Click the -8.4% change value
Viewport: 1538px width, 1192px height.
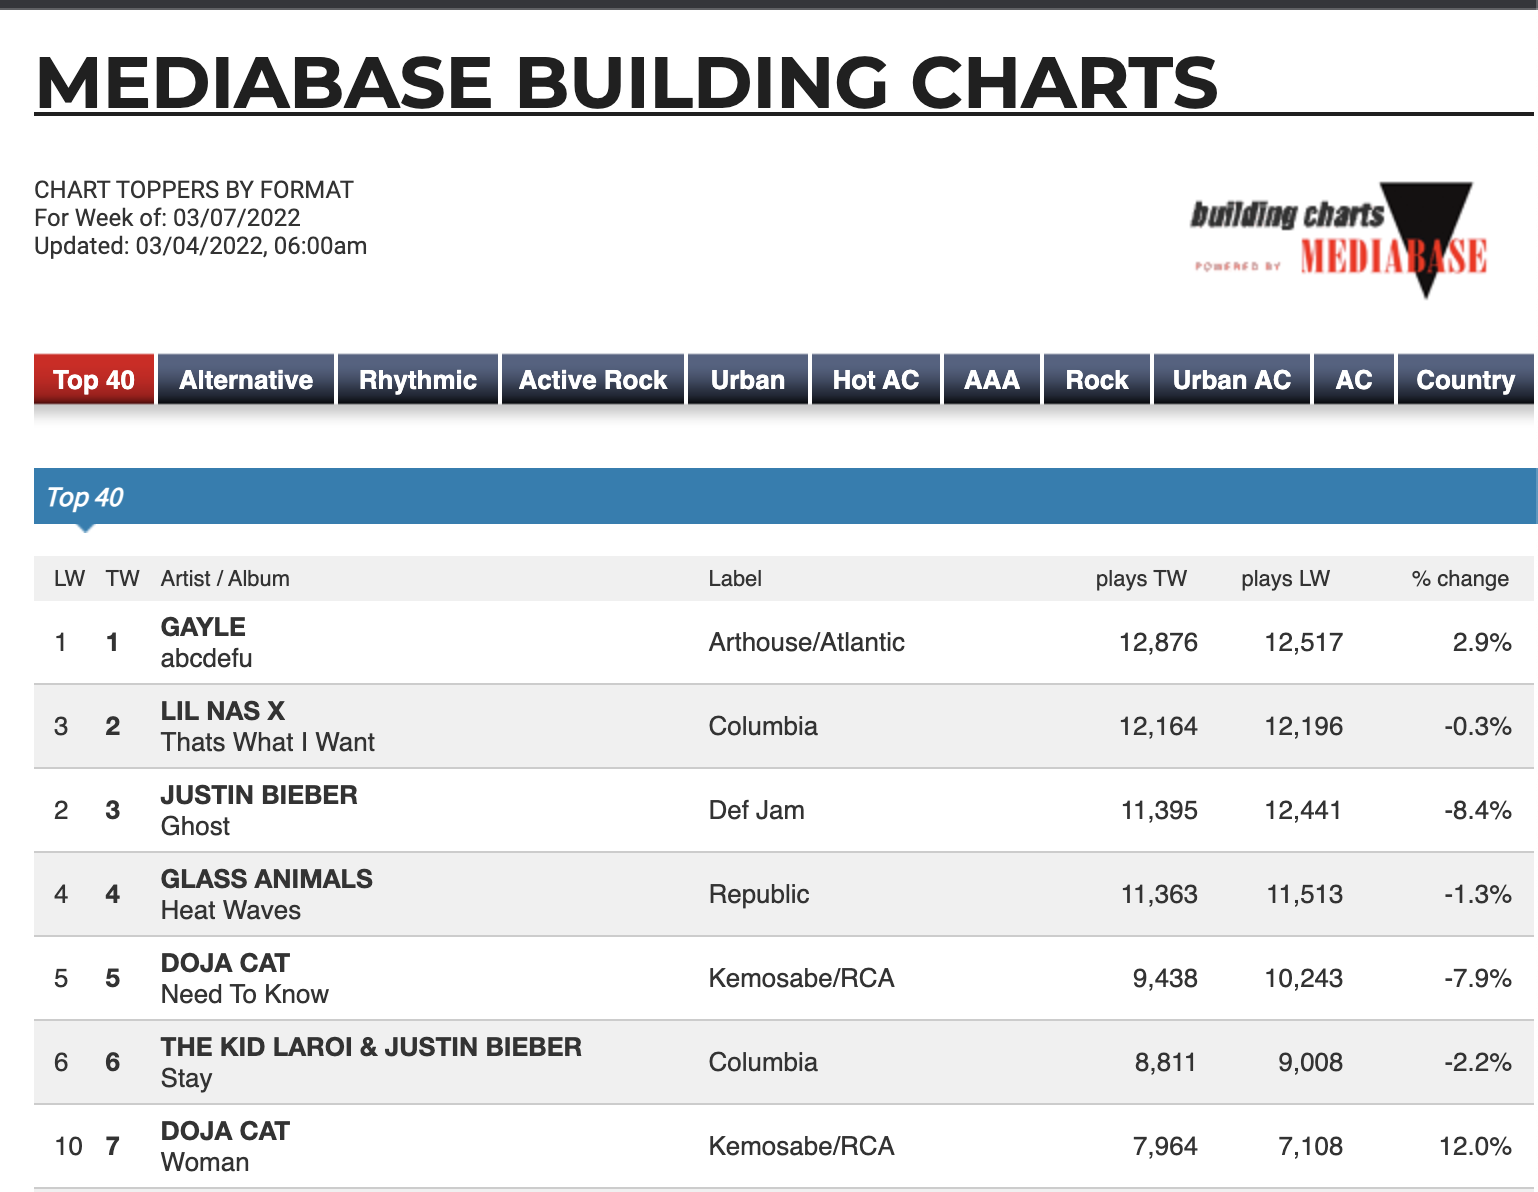coord(1477,810)
